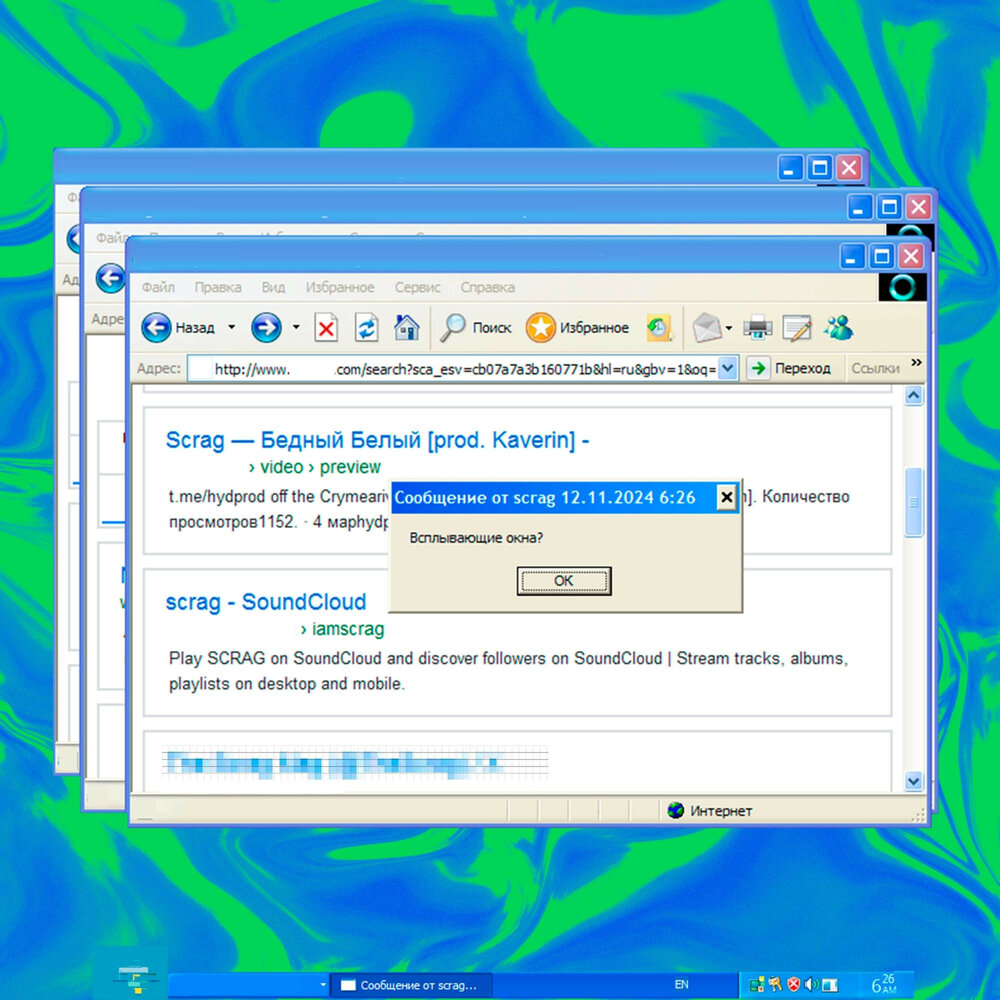Open the Mail icon dropdown arrow
This screenshot has height=1000, width=1000.
point(729,328)
